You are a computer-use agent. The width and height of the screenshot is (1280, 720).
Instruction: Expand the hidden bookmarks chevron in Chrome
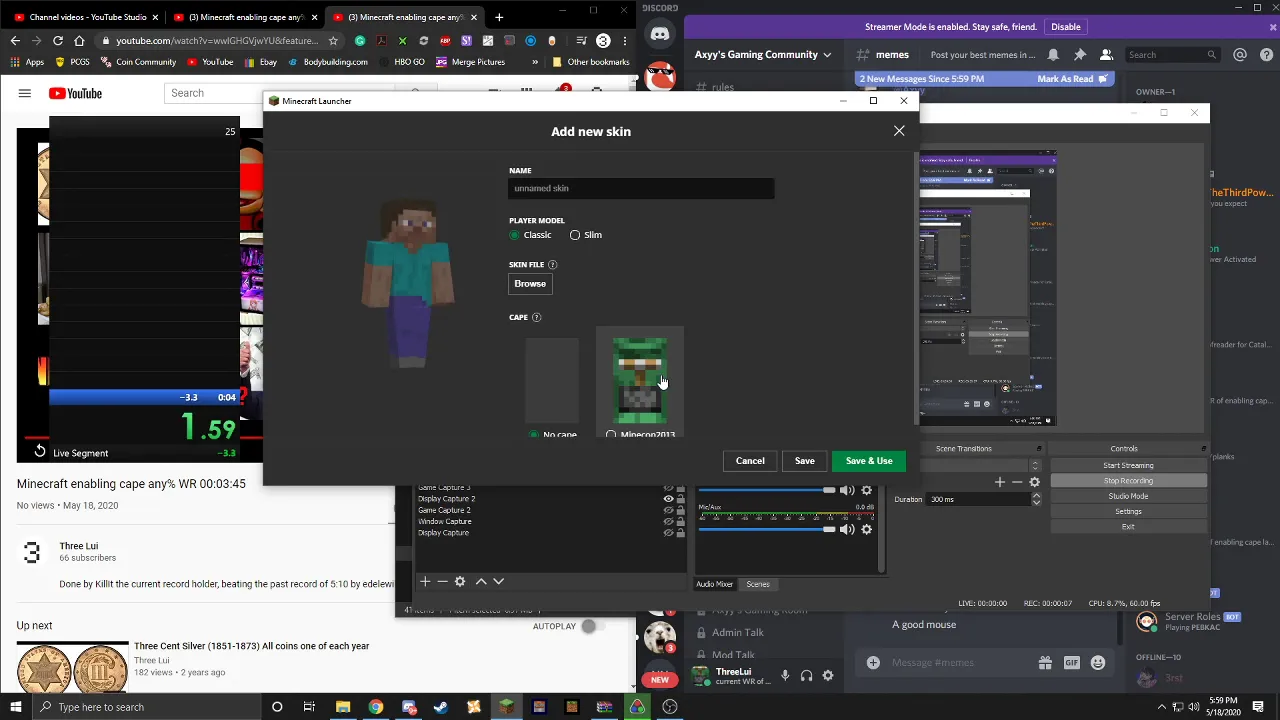[534, 62]
